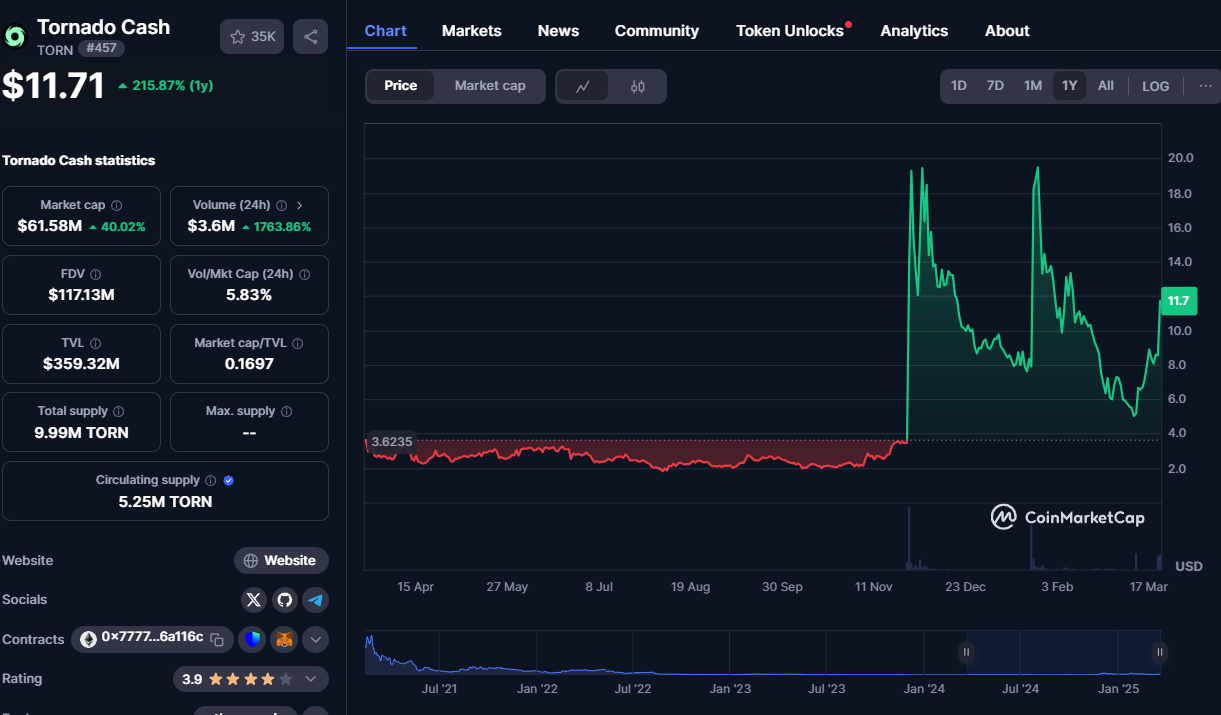The image size is (1221, 715).
Task: Click the Tornado Cash logo icon
Action: [x=16, y=37]
